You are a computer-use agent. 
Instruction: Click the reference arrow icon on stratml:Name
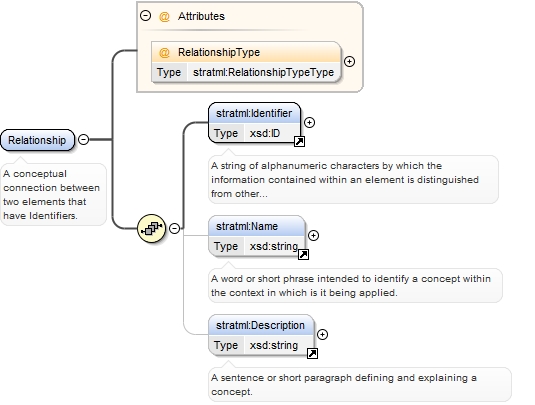click(303, 254)
